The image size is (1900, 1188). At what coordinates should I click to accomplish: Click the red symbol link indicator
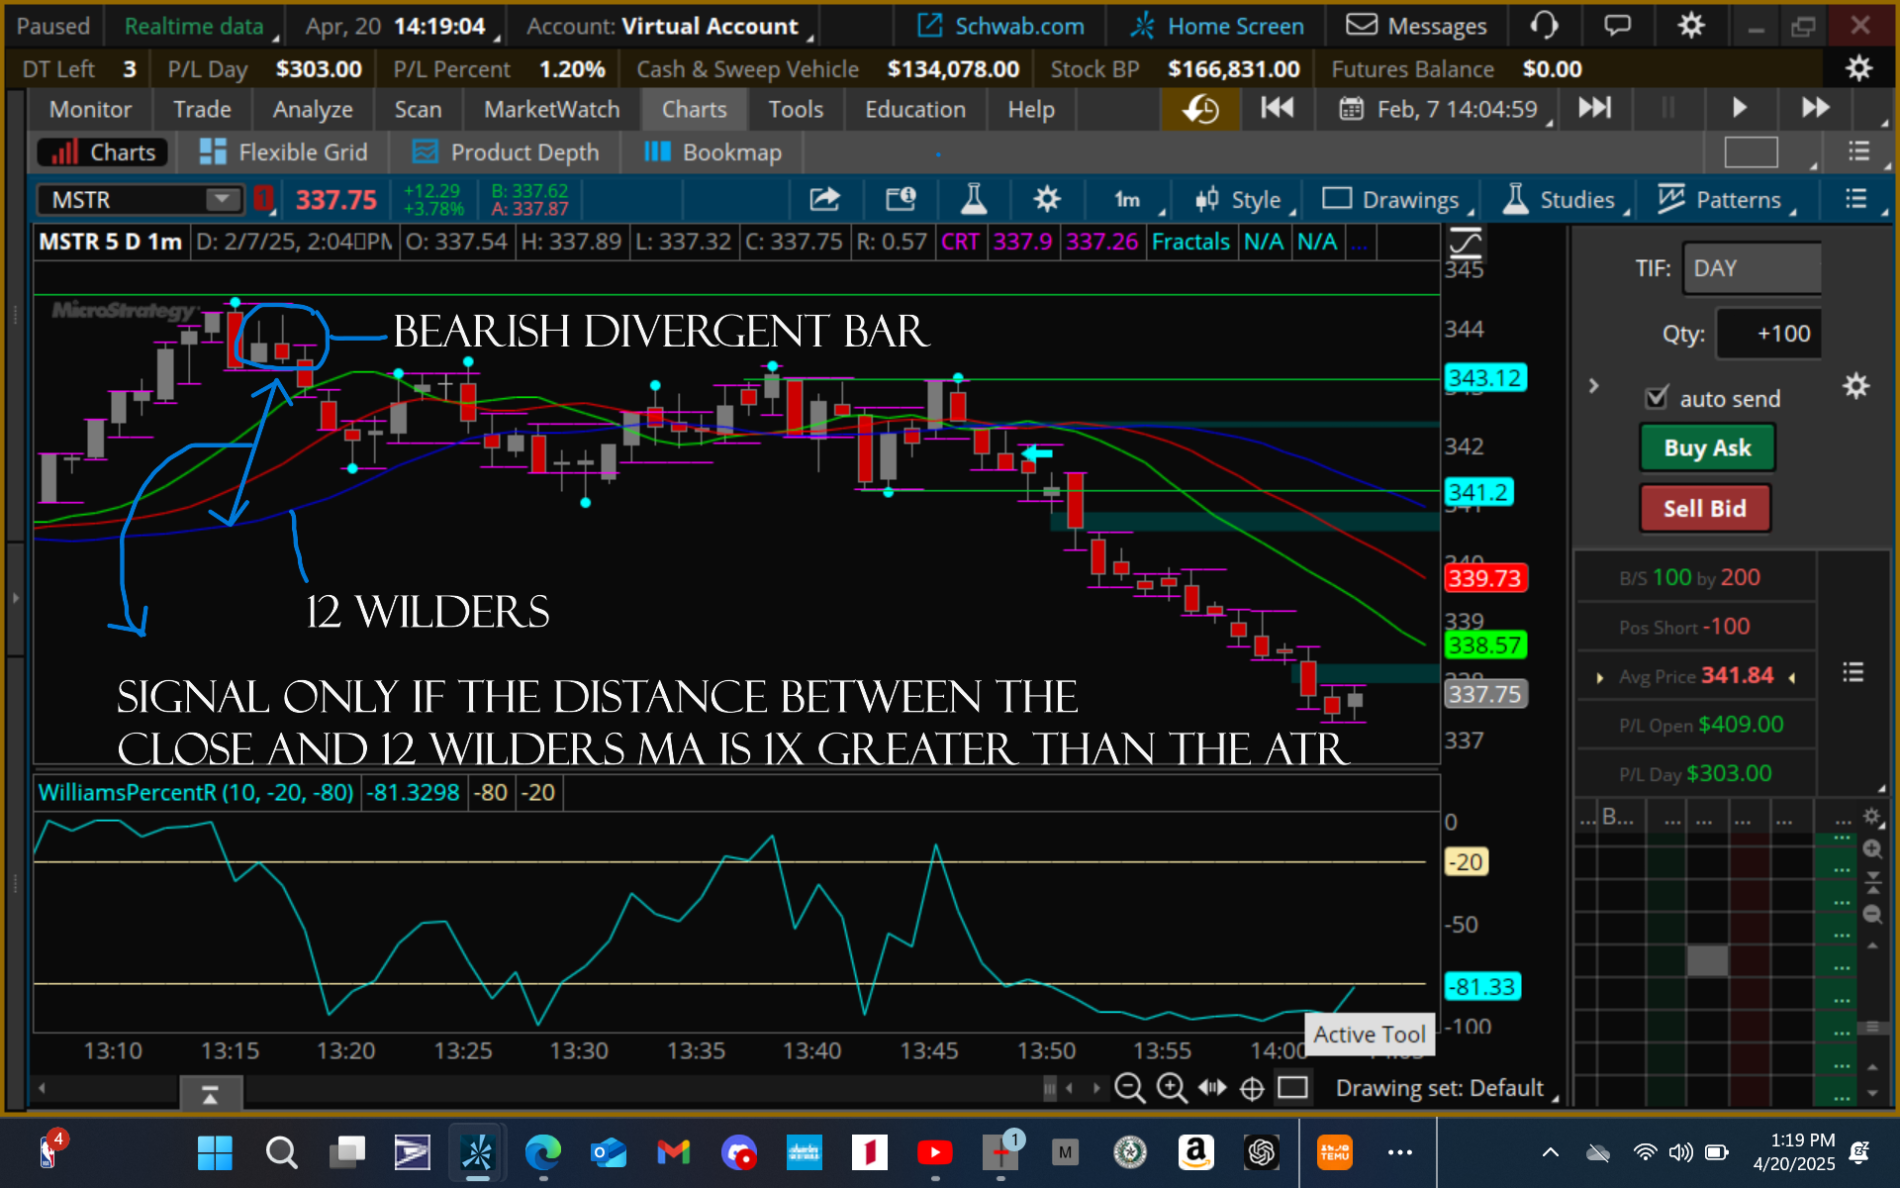263,199
